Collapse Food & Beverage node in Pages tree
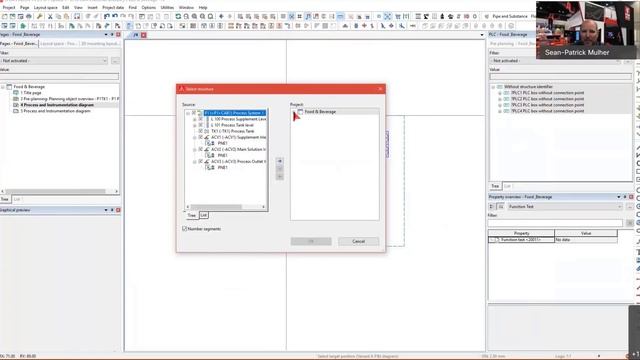The width and height of the screenshot is (640, 360). tap(3, 87)
